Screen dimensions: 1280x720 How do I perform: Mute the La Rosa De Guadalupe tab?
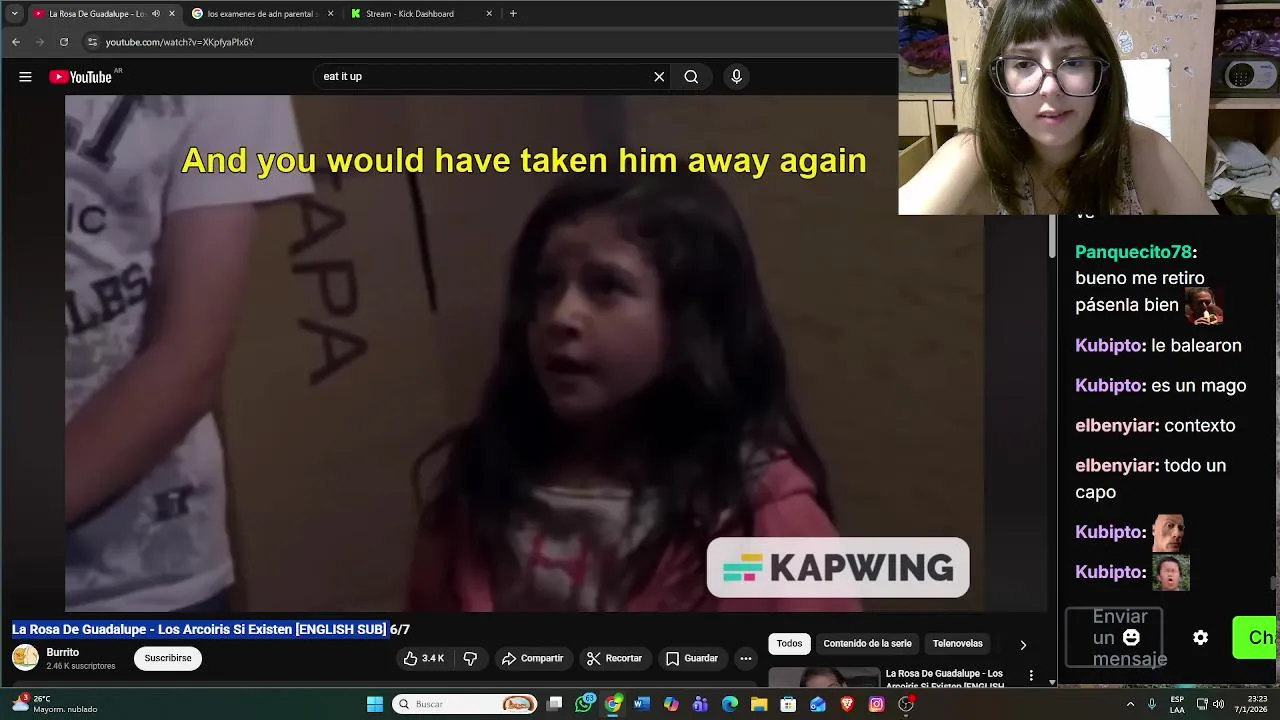(155, 14)
